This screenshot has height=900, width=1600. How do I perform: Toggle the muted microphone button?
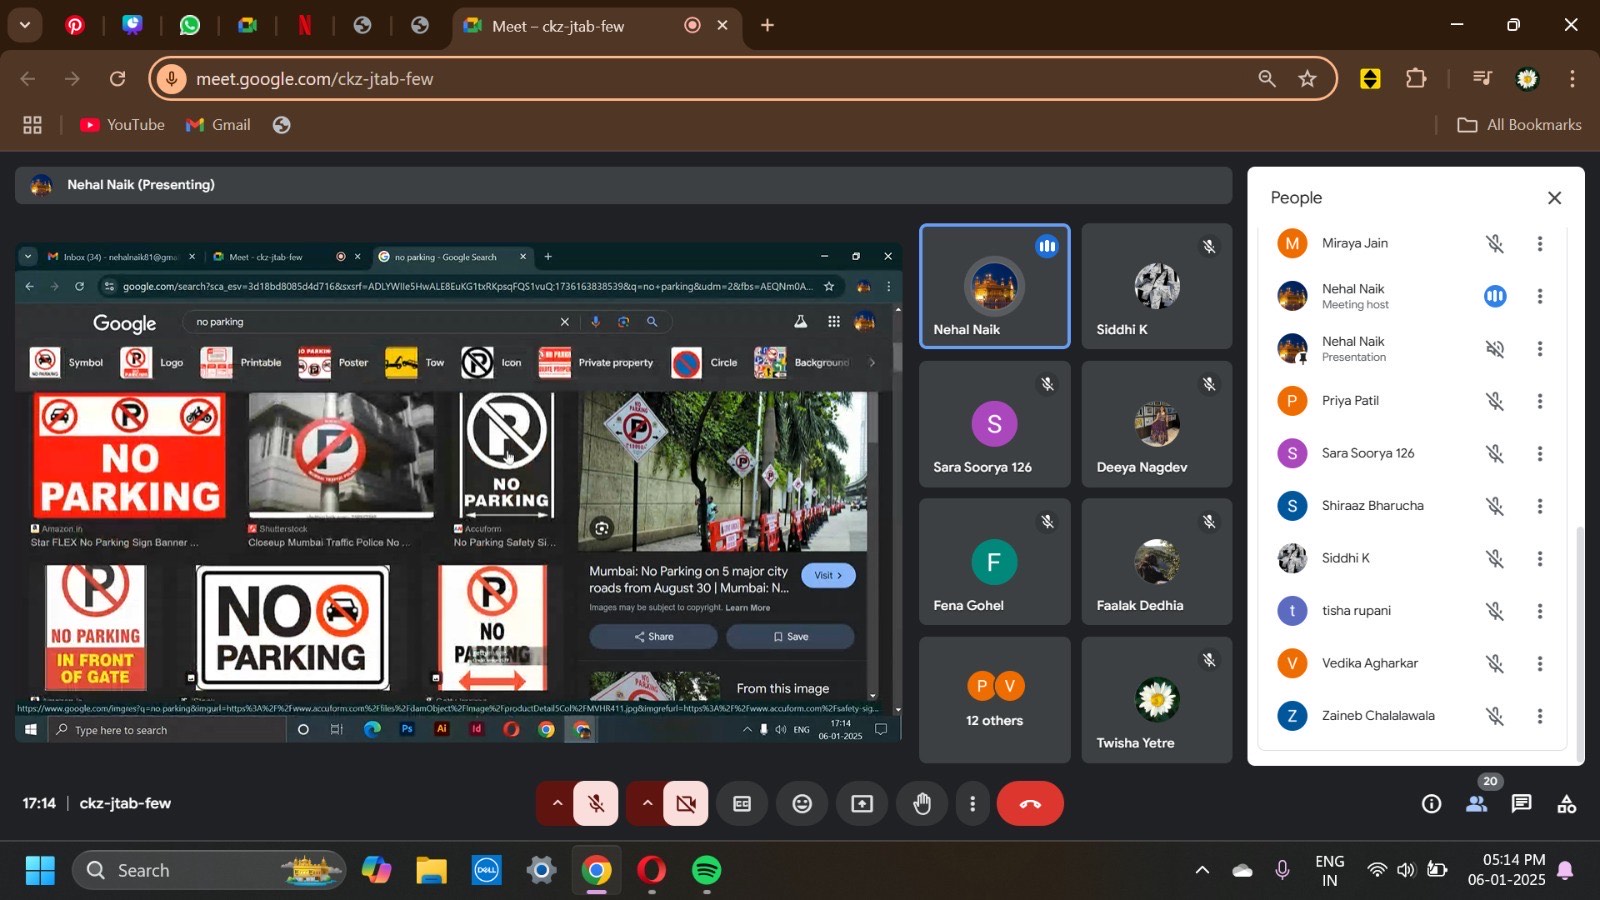596,804
